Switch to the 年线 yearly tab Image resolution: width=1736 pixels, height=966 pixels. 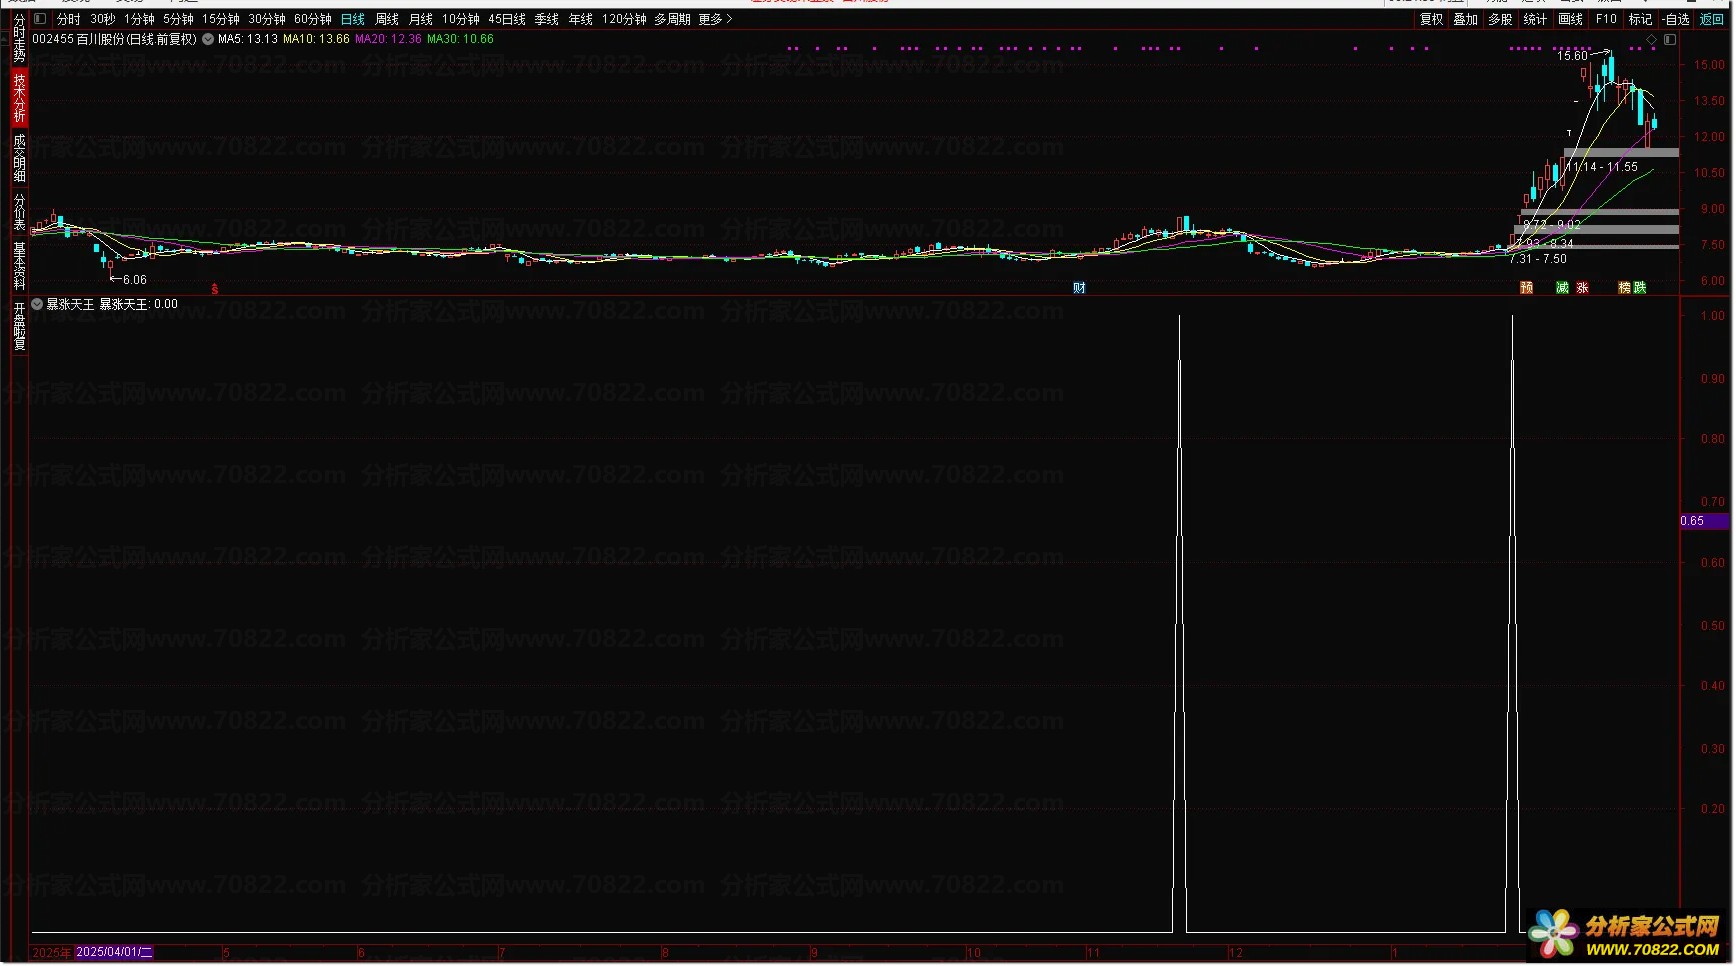tap(581, 19)
